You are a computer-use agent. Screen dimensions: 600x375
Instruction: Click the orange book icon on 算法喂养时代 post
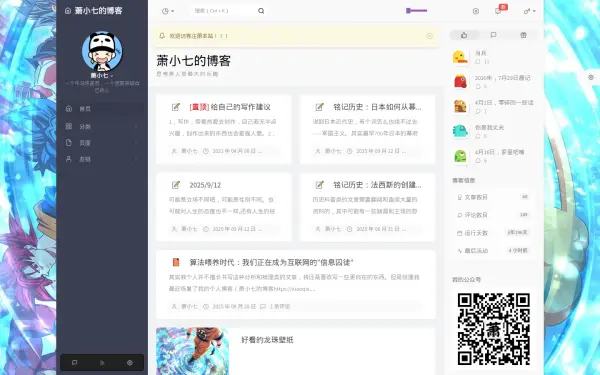176,262
